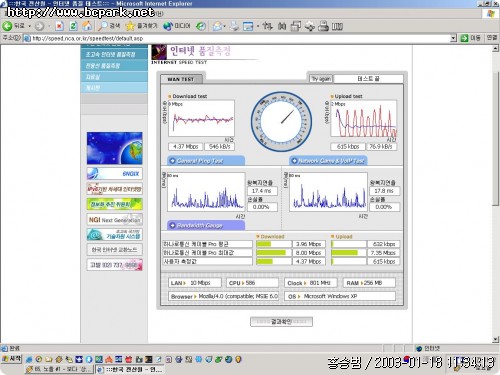Click the 7.35 Mbps upload value
Image resolution: width=500 pixels, height=375 pixels.
(383, 253)
